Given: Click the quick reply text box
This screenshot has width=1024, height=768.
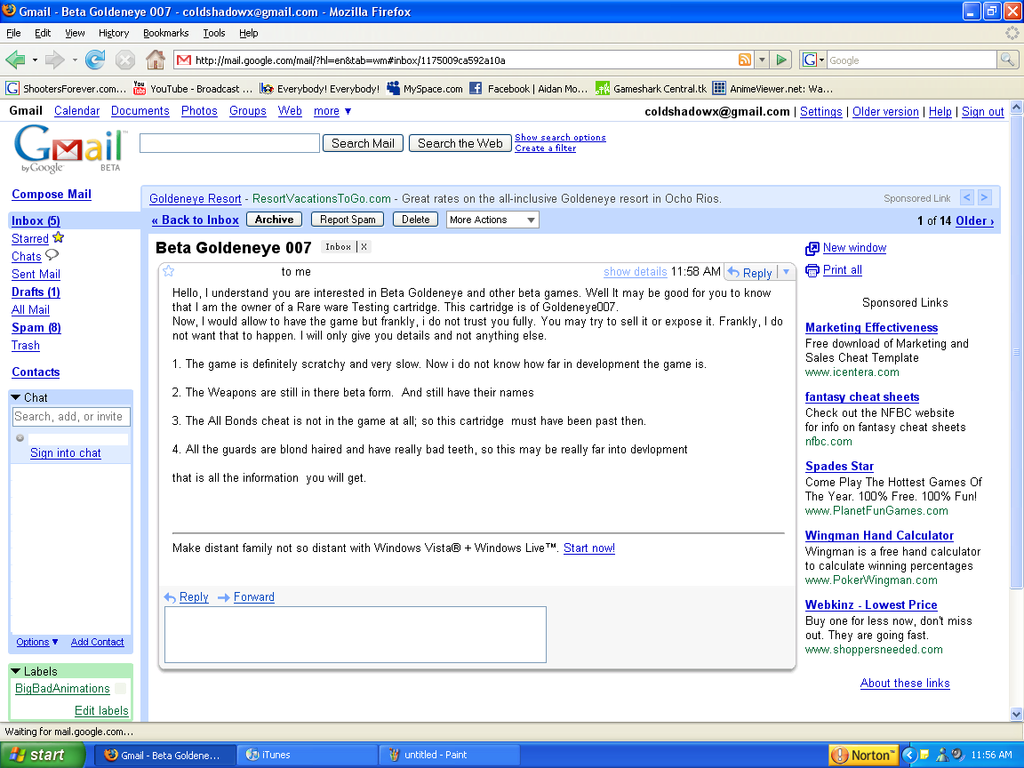Looking at the screenshot, I should click(355, 634).
